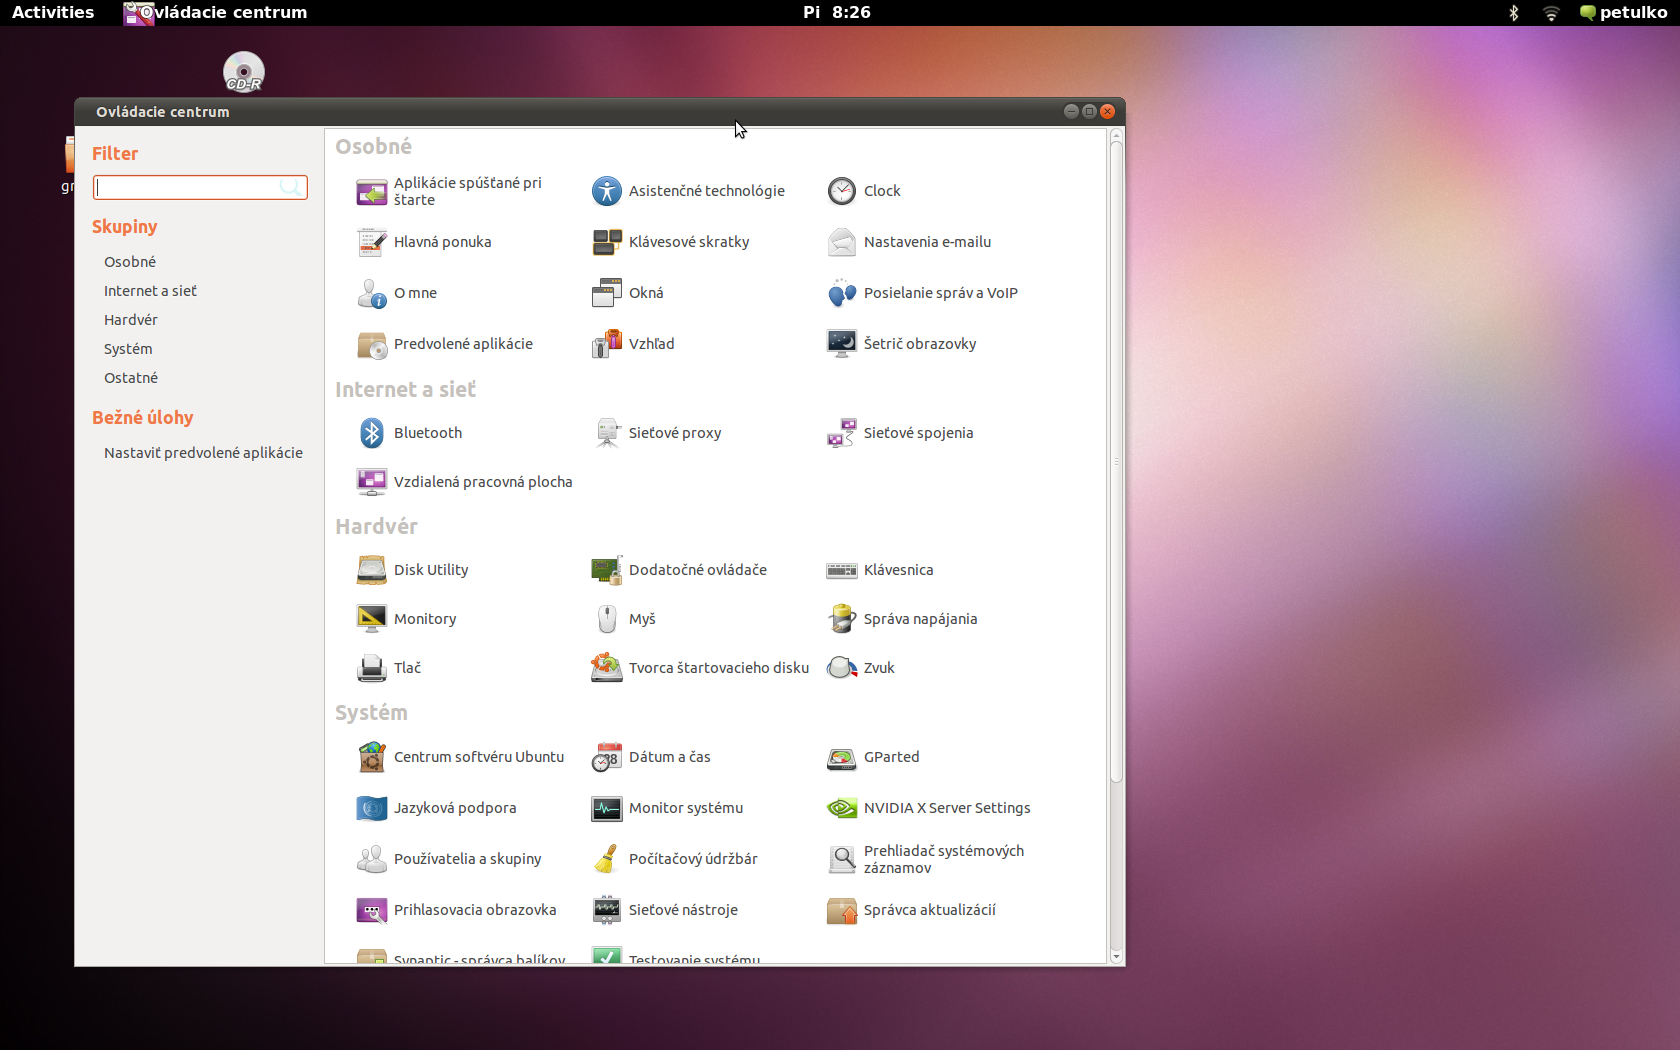Image resolution: width=1680 pixels, height=1050 pixels.
Task: Open Asistenčné technológie accessibility settings
Action: pyautogui.click(x=607, y=191)
